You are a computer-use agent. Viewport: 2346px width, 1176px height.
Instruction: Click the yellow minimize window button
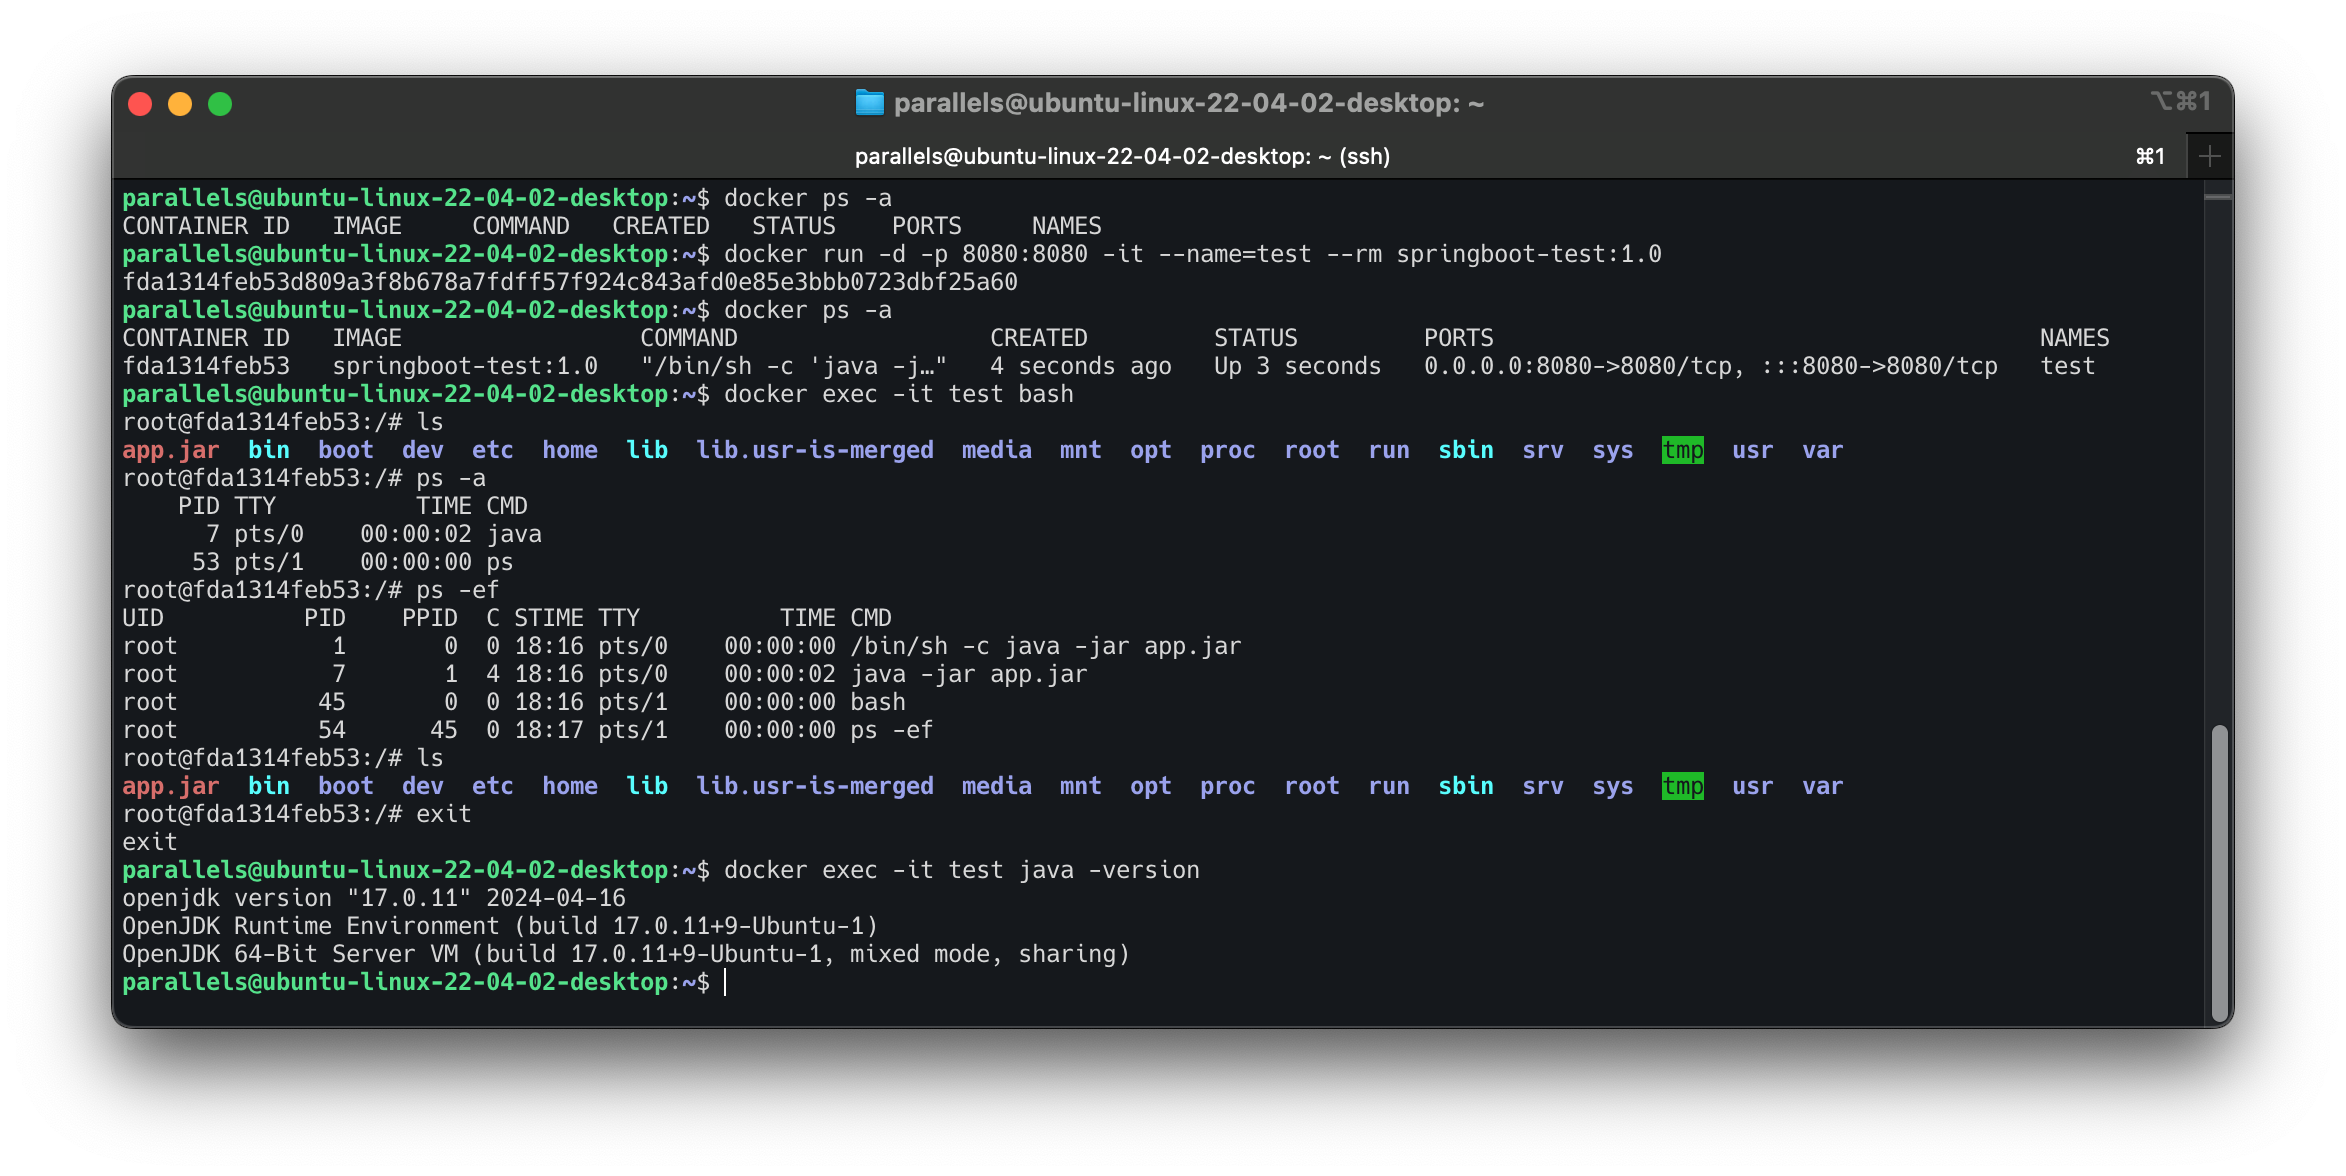pyautogui.click(x=180, y=104)
